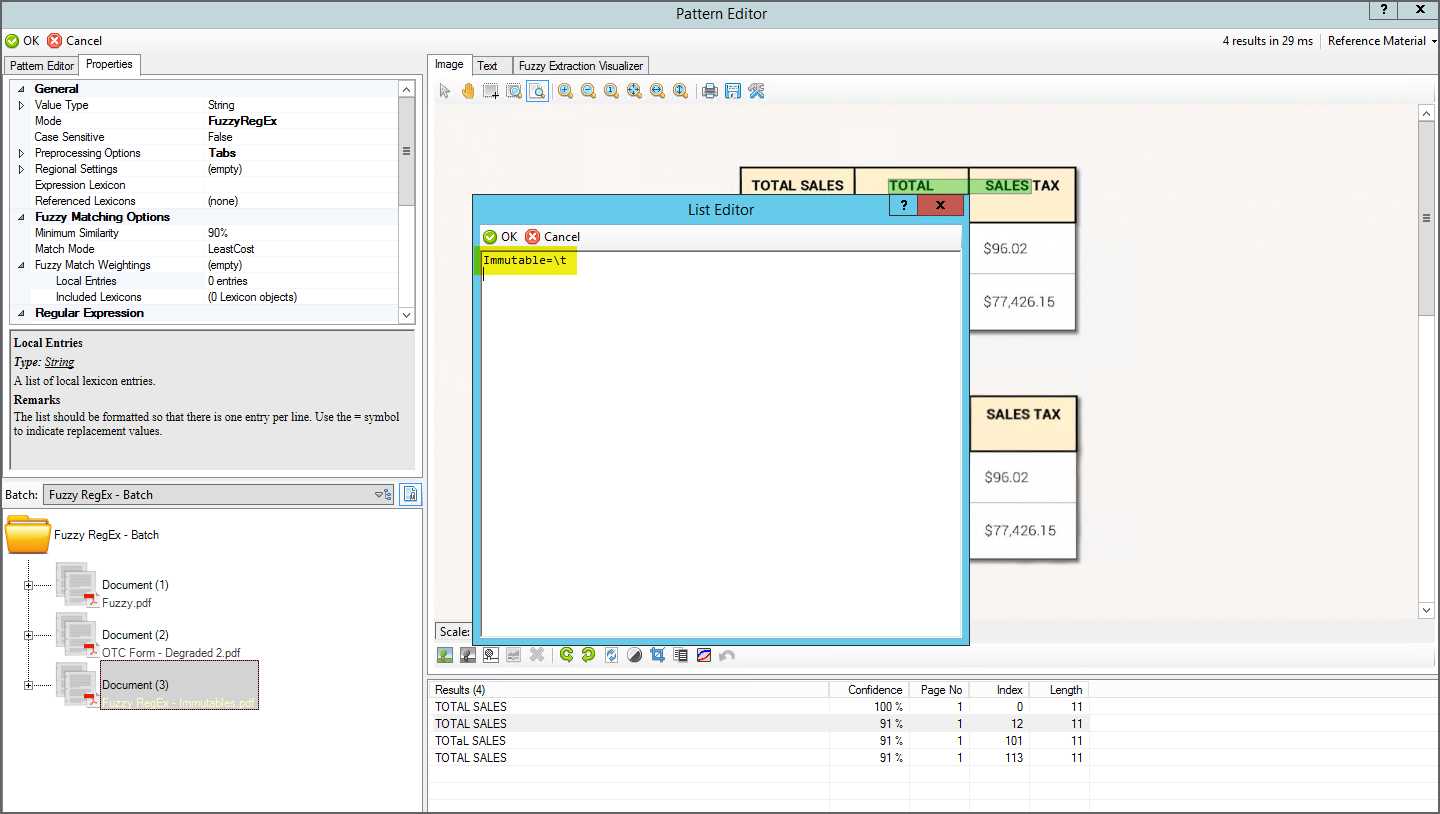Click the Zoom Out magnifier icon
This screenshot has height=814, width=1440.
coord(588,91)
